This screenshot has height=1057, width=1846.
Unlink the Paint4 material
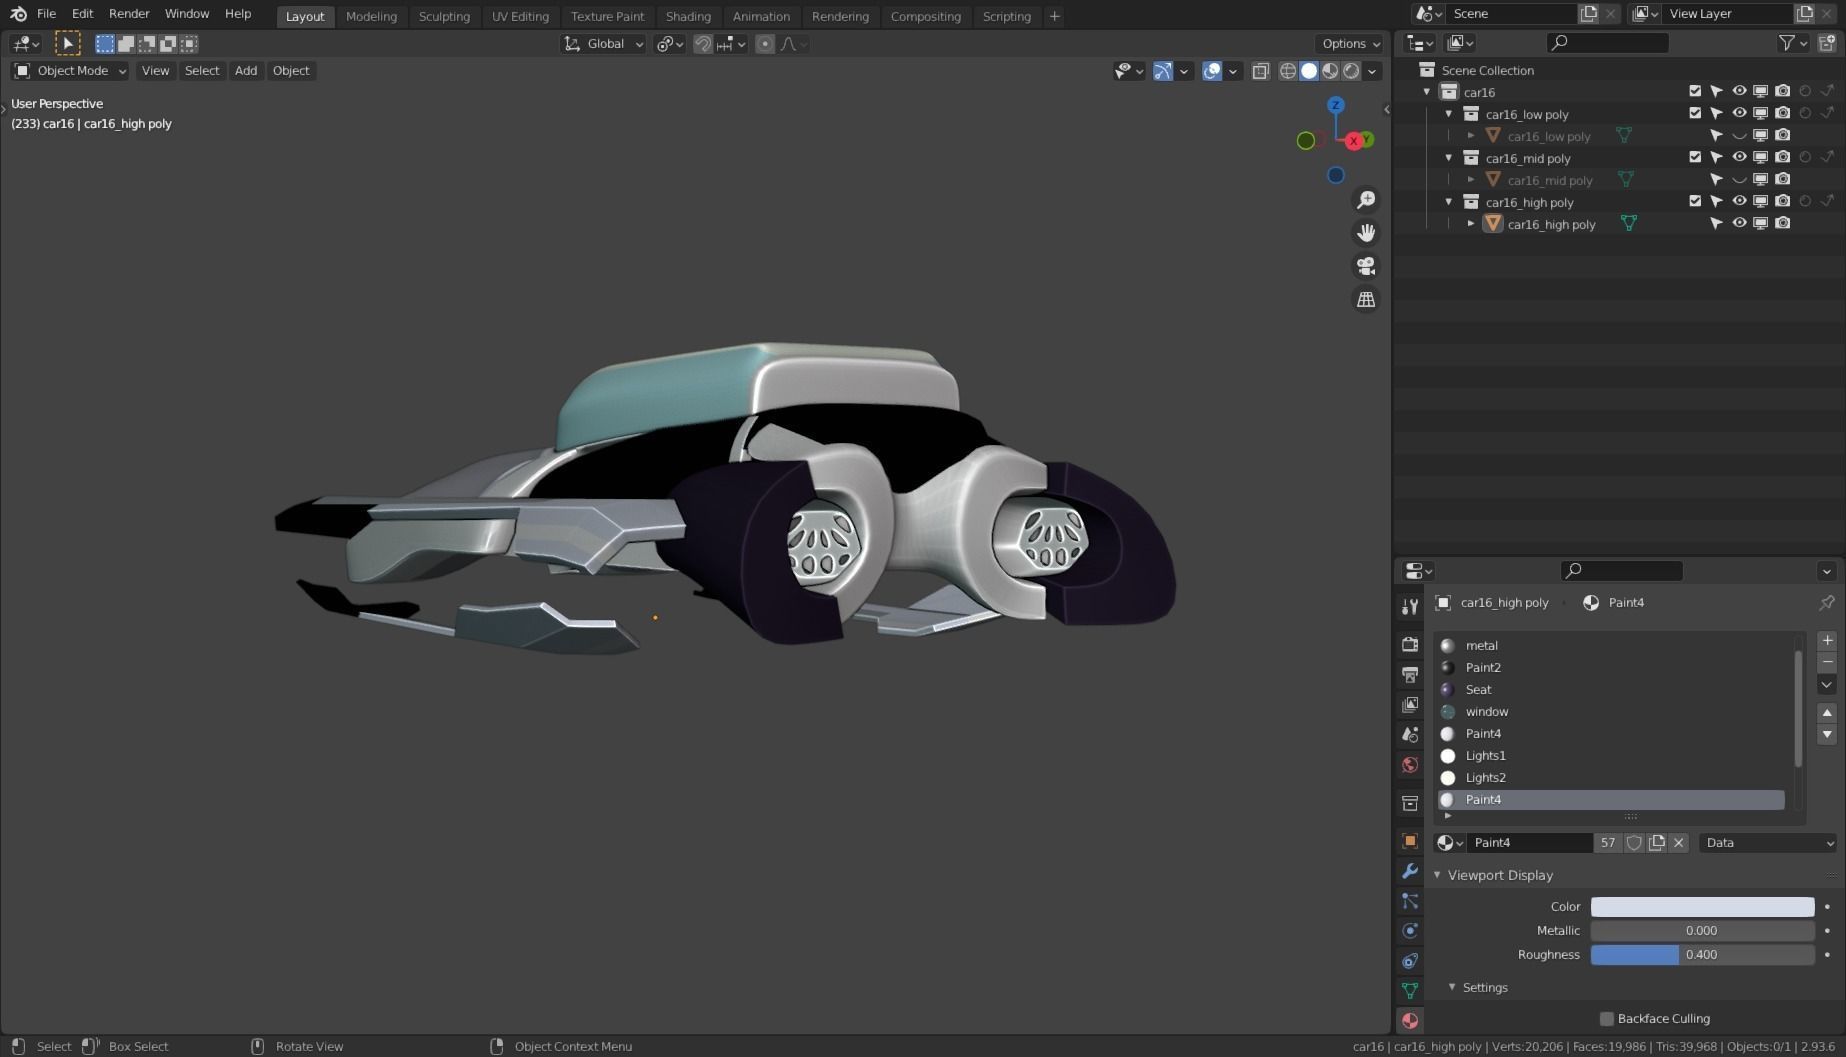click(1679, 843)
